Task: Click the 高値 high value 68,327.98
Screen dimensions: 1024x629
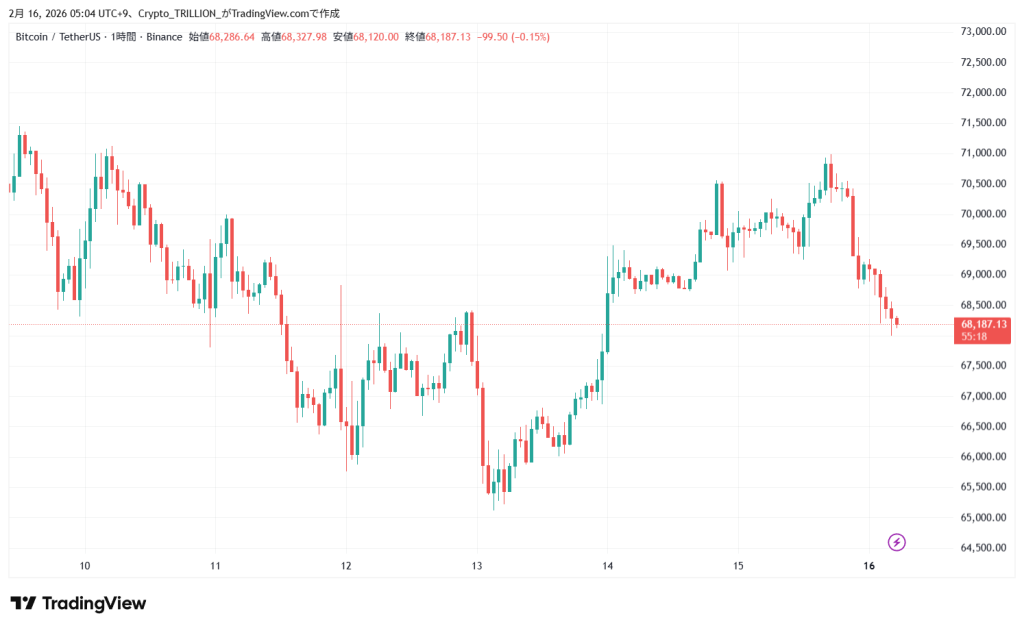Action: pos(304,37)
